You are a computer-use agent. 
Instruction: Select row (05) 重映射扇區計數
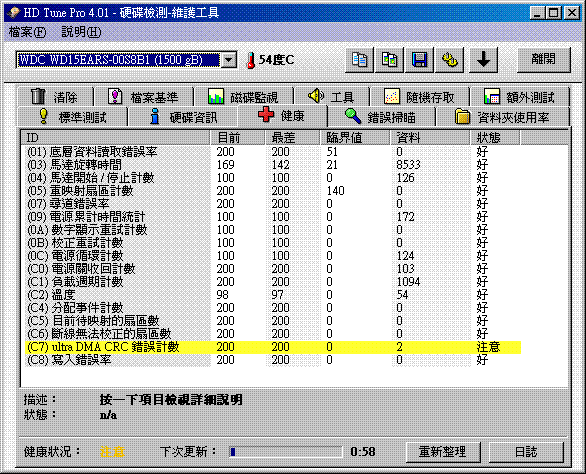[273, 191]
